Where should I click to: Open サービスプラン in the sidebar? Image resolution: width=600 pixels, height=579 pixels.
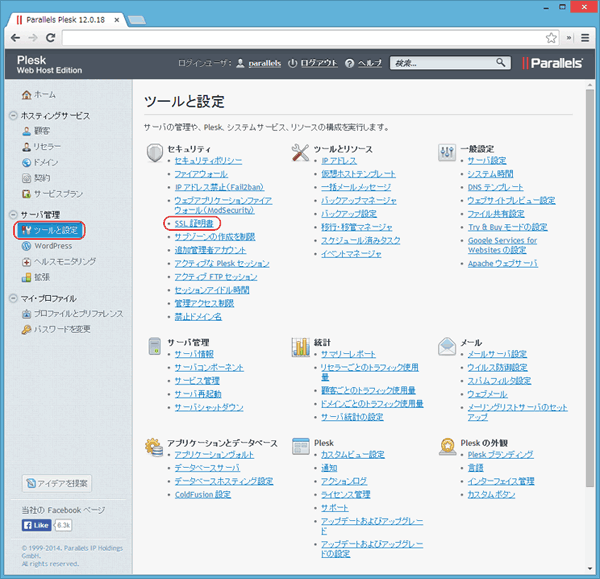tap(58, 194)
